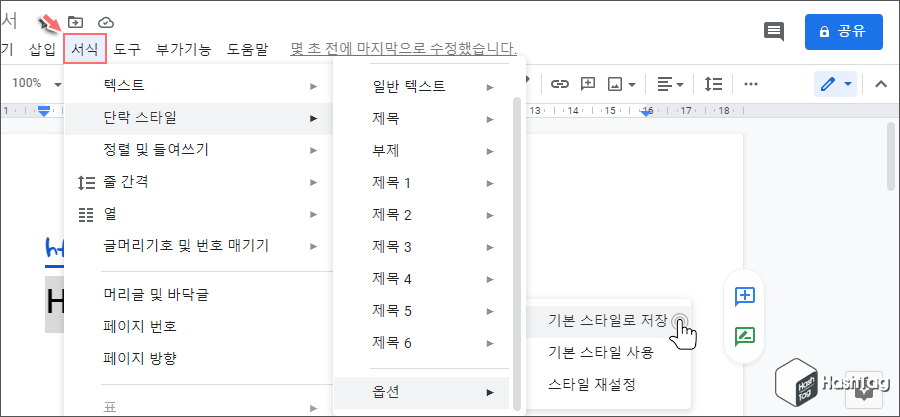Click the right indent marker on ruler
Screen dimensions: 900x417
pos(647,113)
